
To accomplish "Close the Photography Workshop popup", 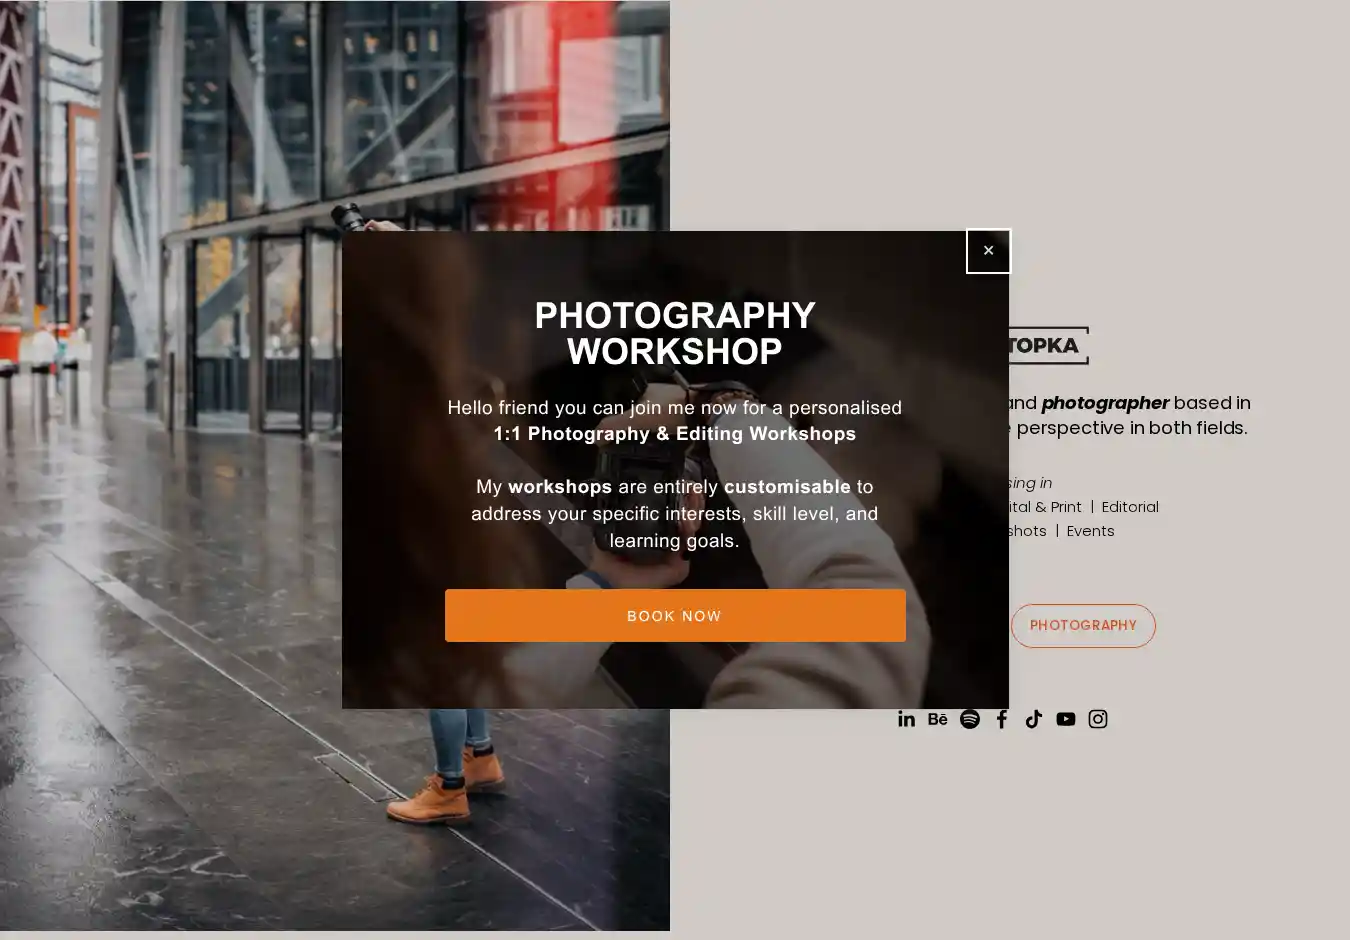I will click(988, 251).
